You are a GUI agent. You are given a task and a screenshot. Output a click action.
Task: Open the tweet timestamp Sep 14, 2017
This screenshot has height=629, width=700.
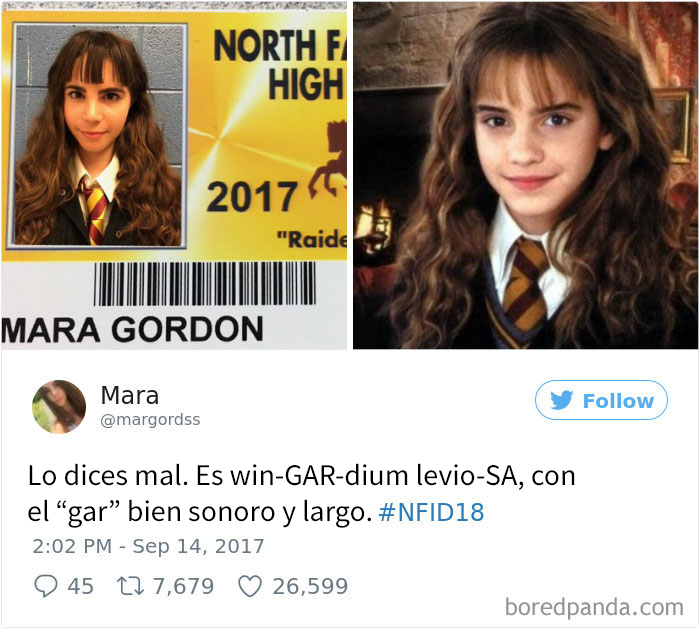[148, 546]
